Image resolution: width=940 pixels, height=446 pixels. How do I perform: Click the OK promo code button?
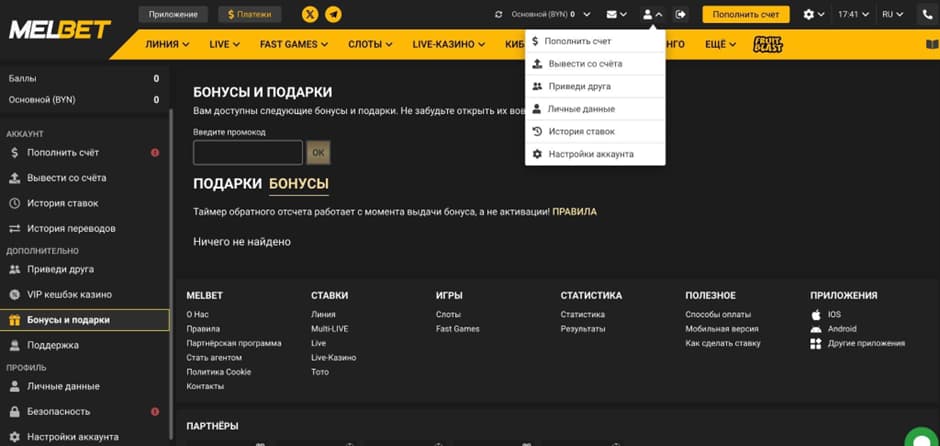click(x=318, y=153)
